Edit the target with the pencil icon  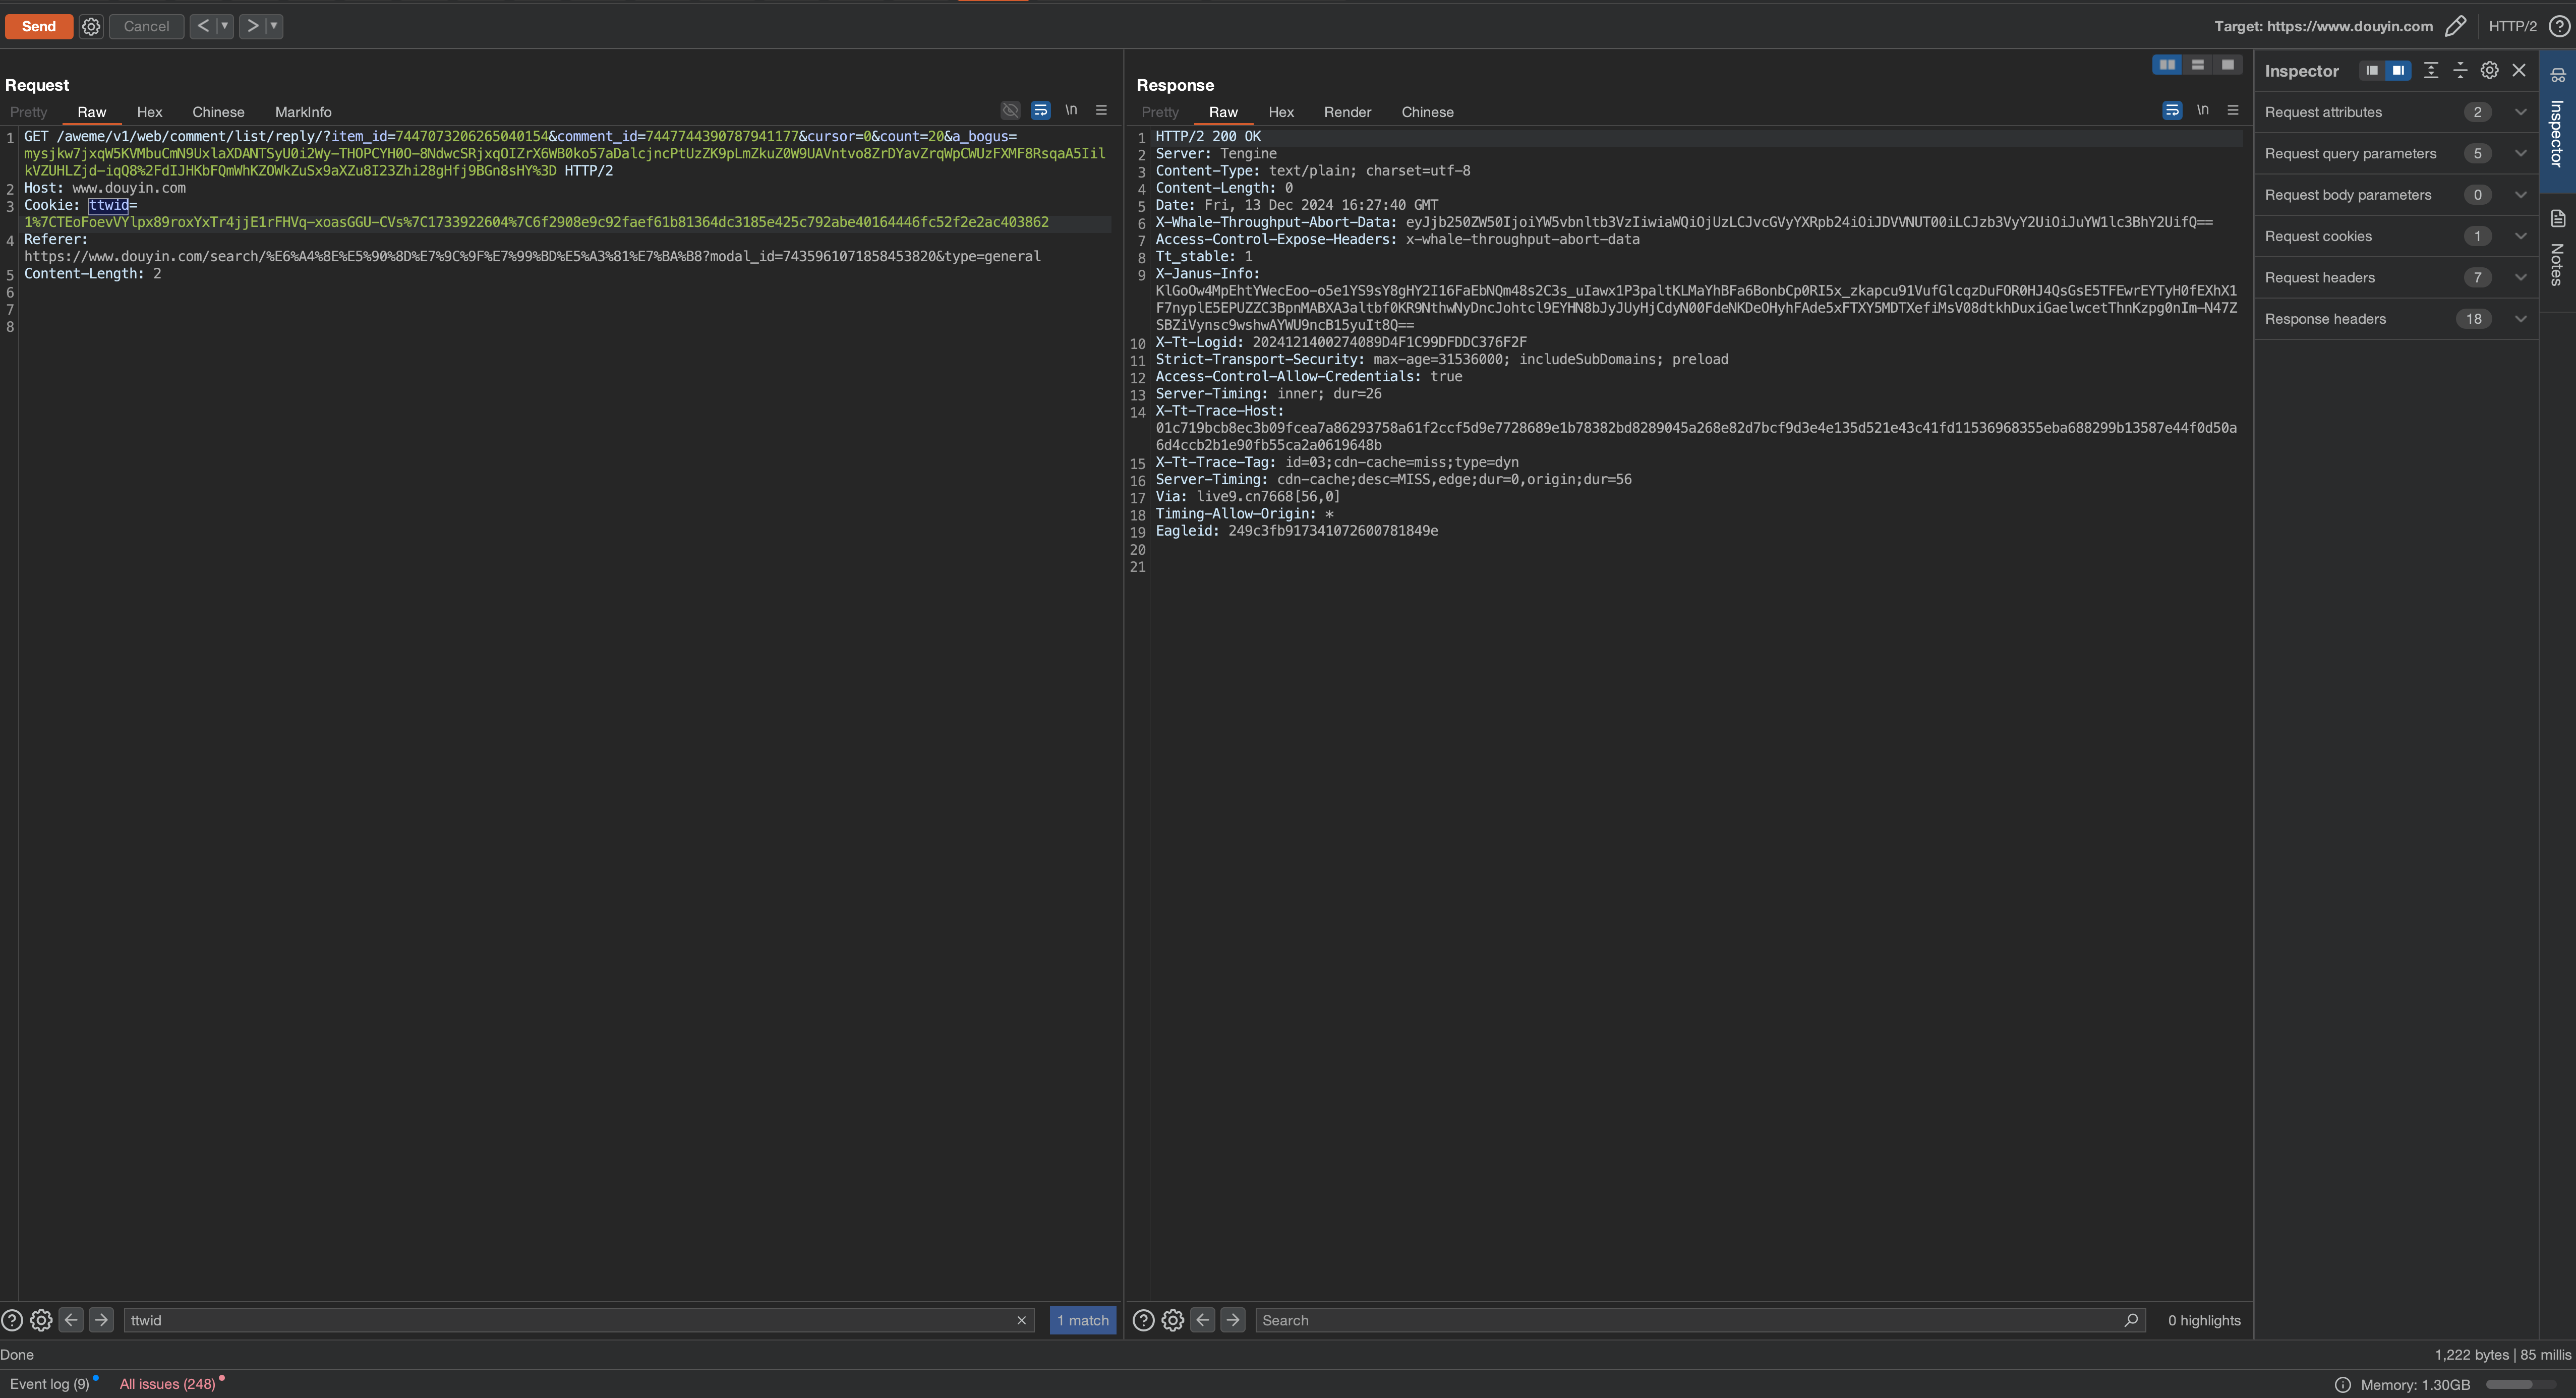[x=2455, y=26]
